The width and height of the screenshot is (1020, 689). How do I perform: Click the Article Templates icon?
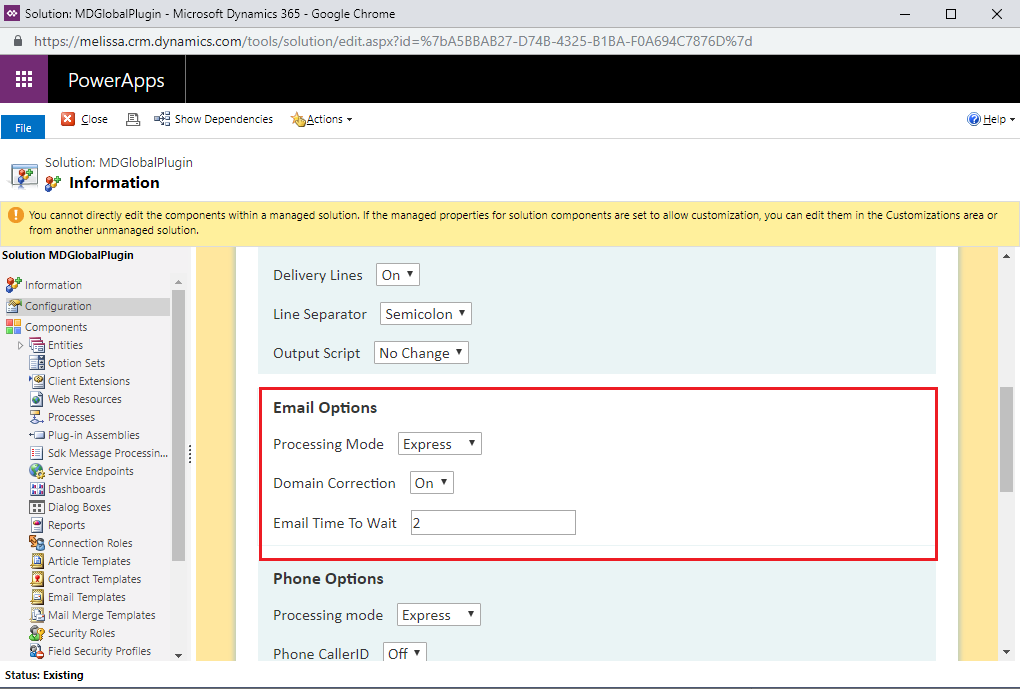(37, 561)
